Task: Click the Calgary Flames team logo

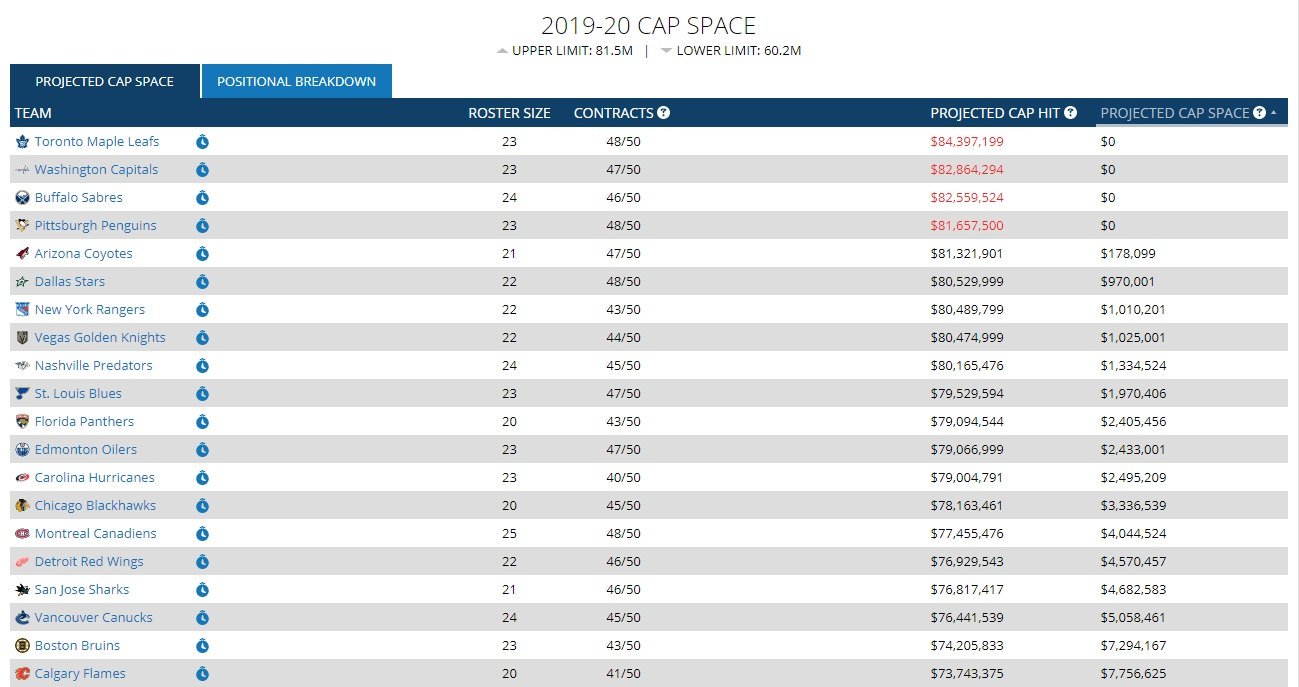Action: click(23, 674)
